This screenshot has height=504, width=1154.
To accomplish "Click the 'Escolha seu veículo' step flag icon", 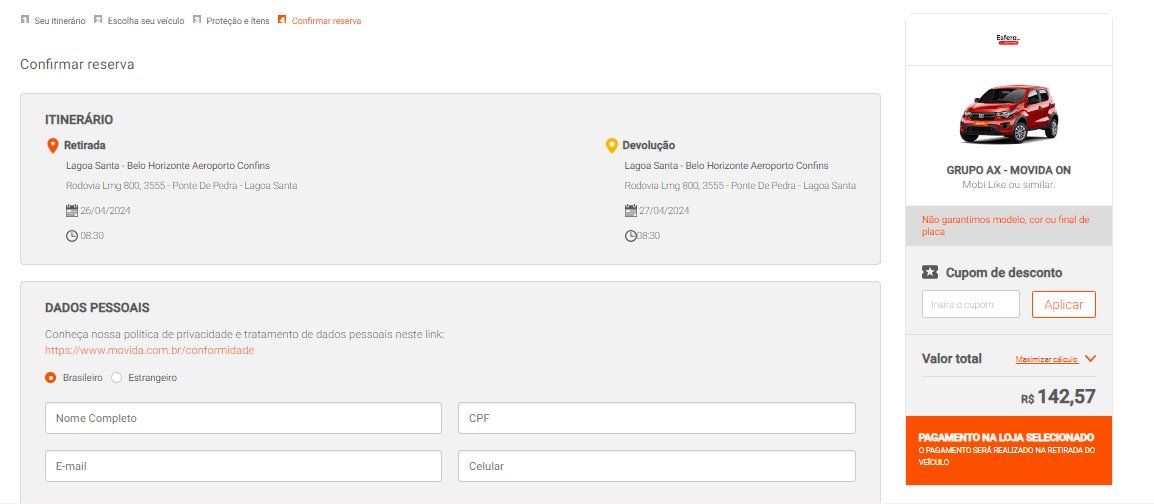I will [98, 20].
